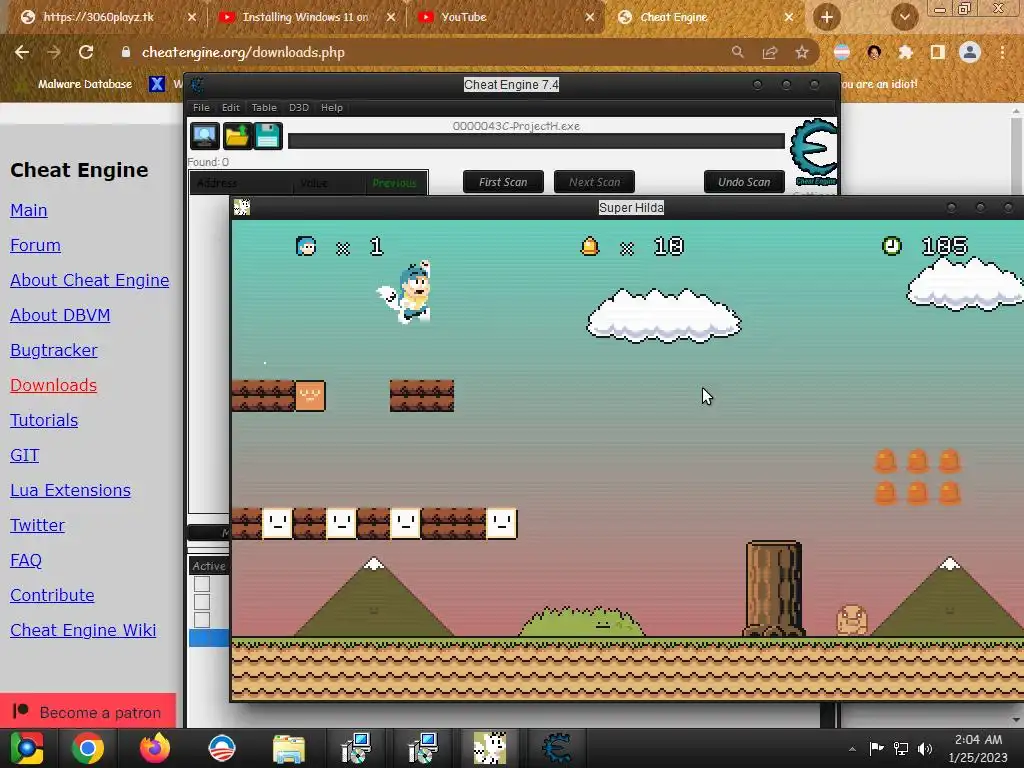The width and height of the screenshot is (1024, 768).
Task: Click the Chrome back arrow
Action: click(22, 52)
